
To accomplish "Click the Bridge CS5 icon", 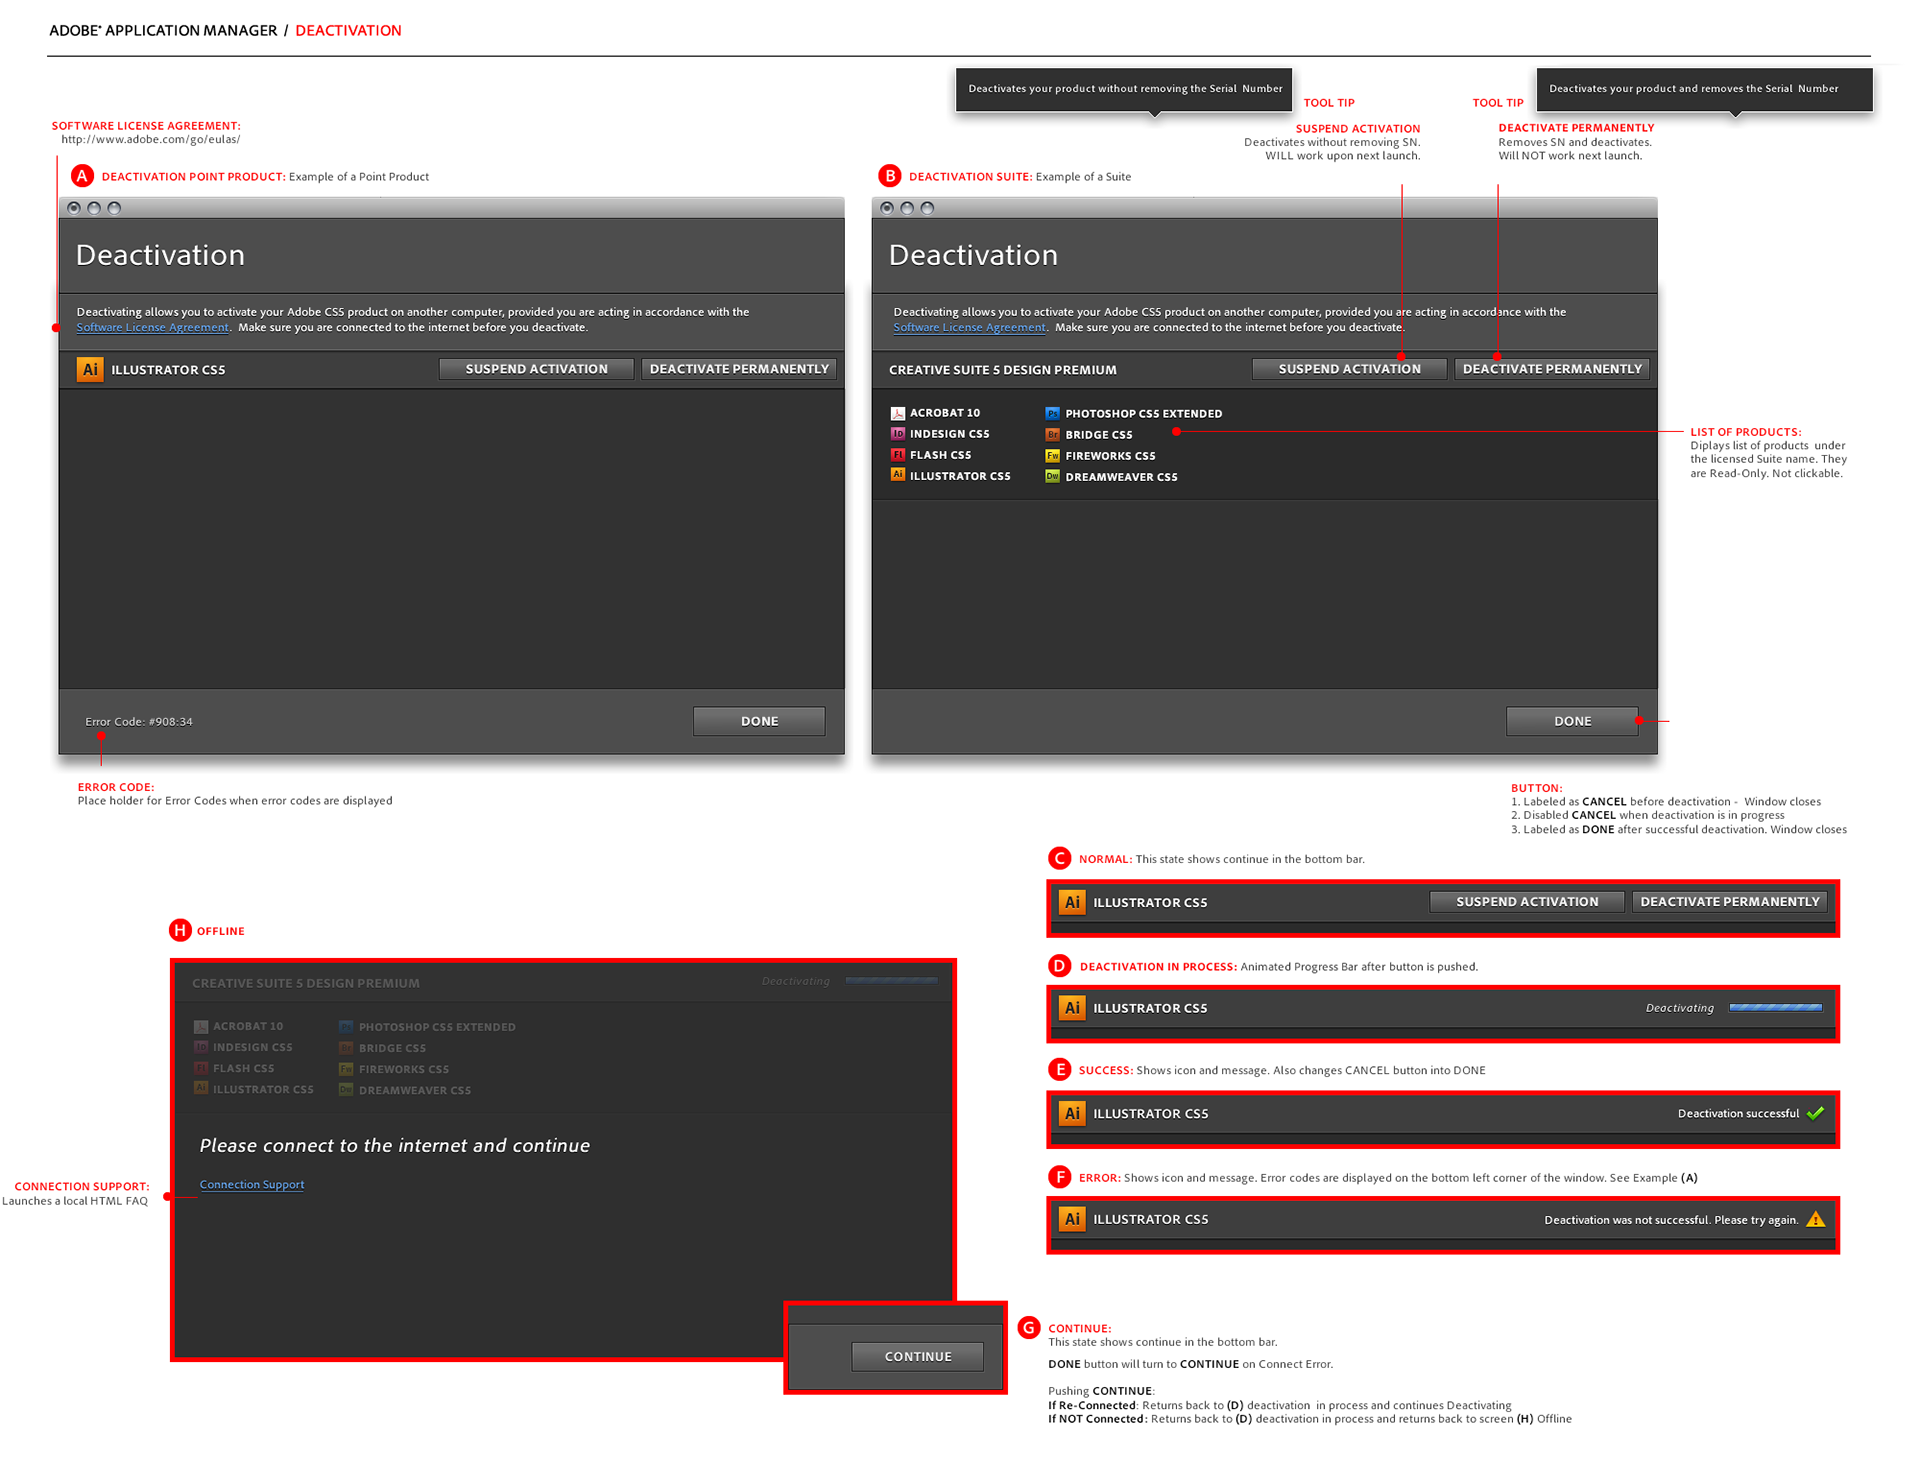I will (1052, 435).
